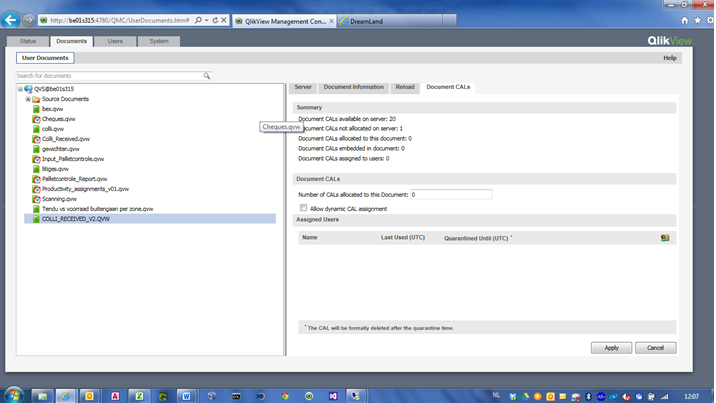Select Colli_Received.qvw in the tree

(66, 139)
